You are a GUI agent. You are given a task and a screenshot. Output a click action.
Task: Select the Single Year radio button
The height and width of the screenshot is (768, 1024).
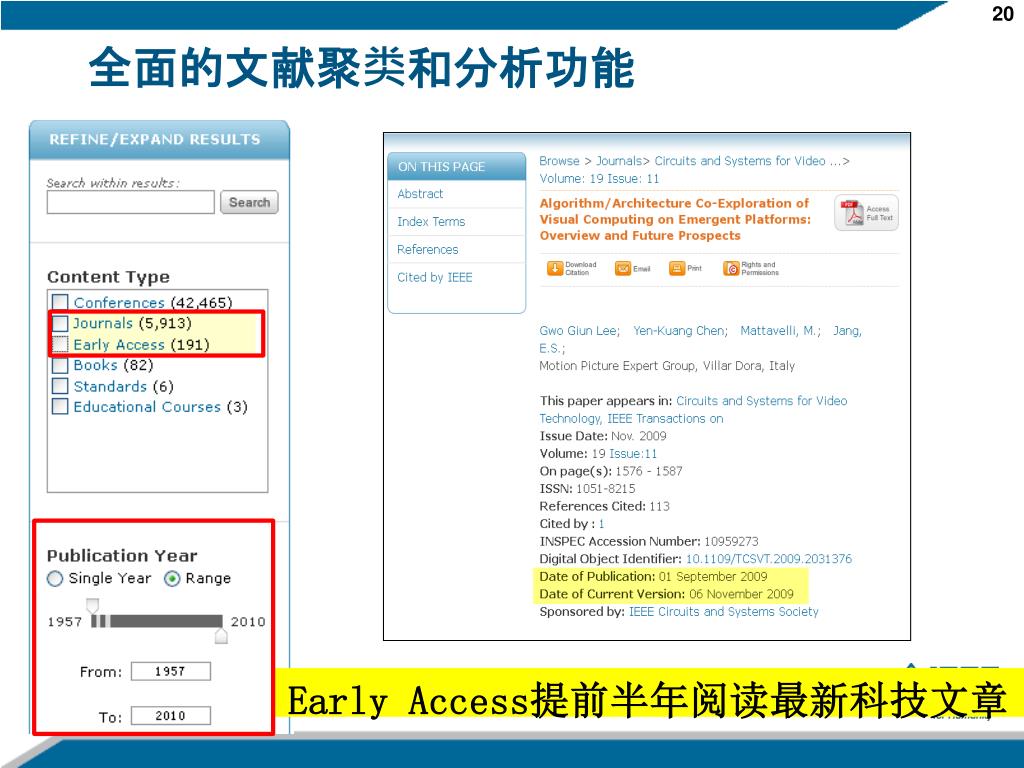[55, 579]
